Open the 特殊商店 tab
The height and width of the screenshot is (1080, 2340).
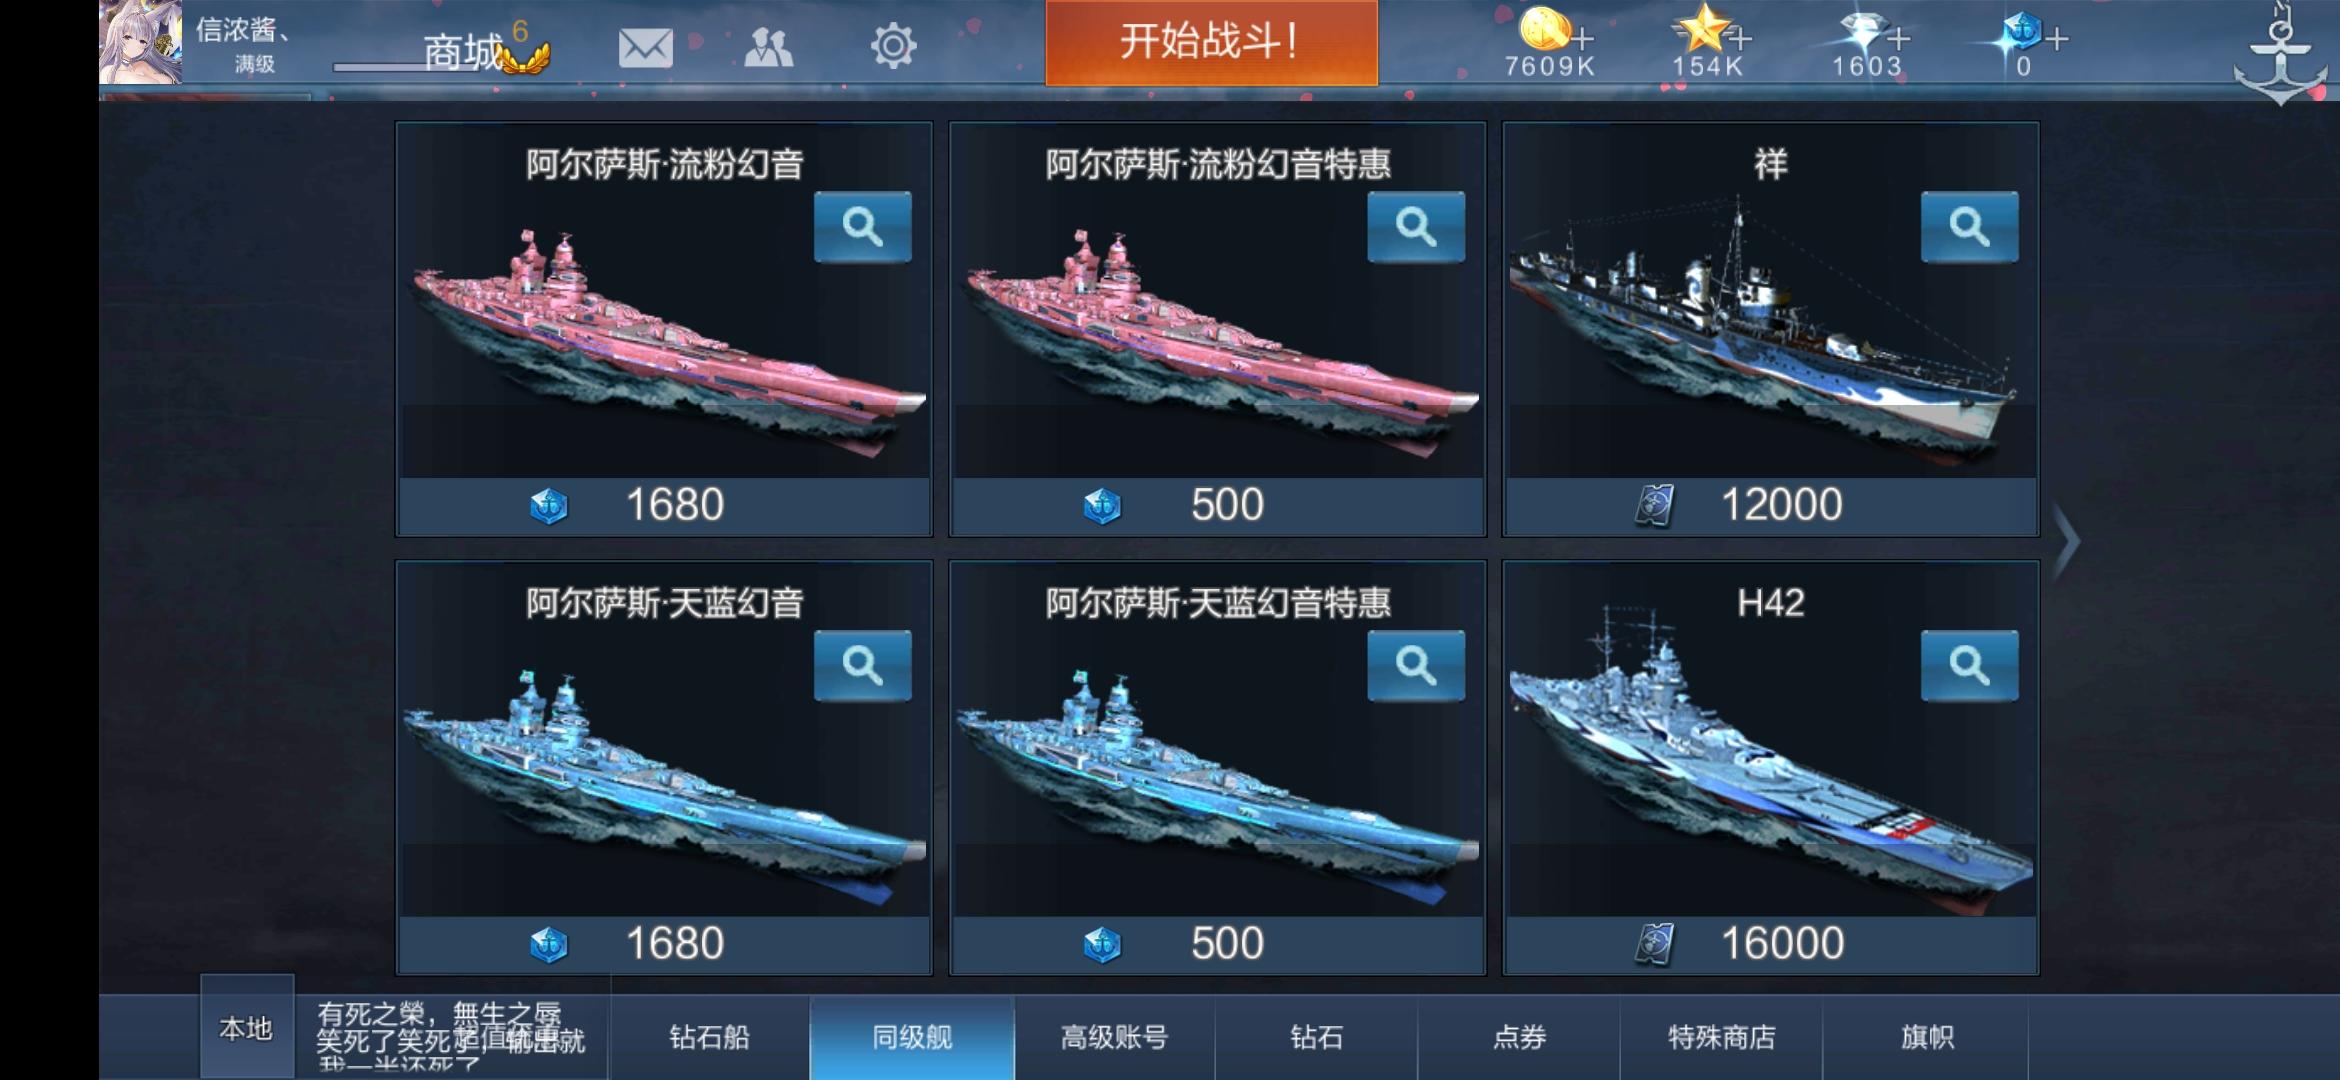[x=1721, y=1037]
